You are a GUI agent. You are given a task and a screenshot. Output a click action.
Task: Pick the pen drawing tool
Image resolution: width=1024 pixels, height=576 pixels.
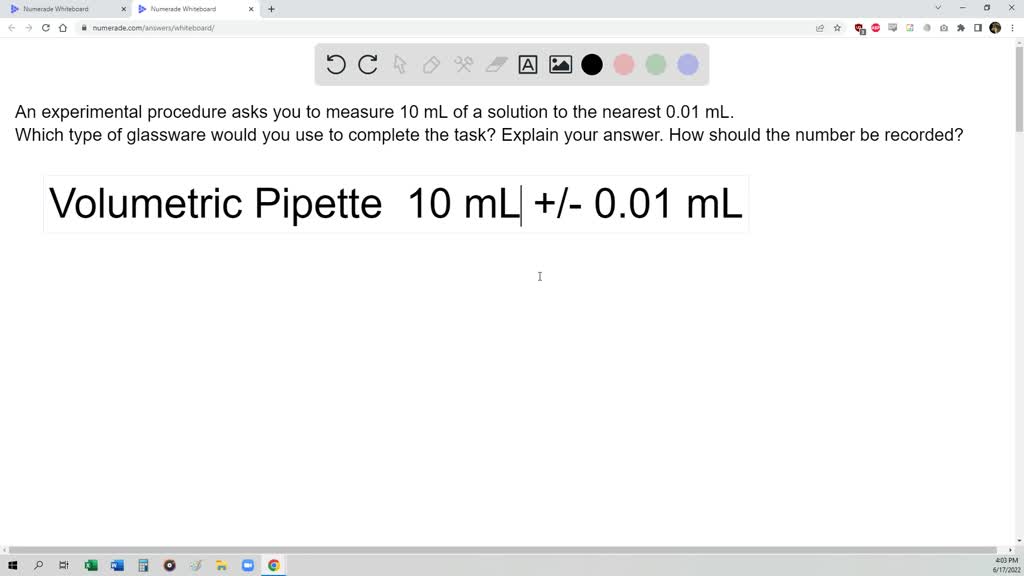(x=431, y=64)
